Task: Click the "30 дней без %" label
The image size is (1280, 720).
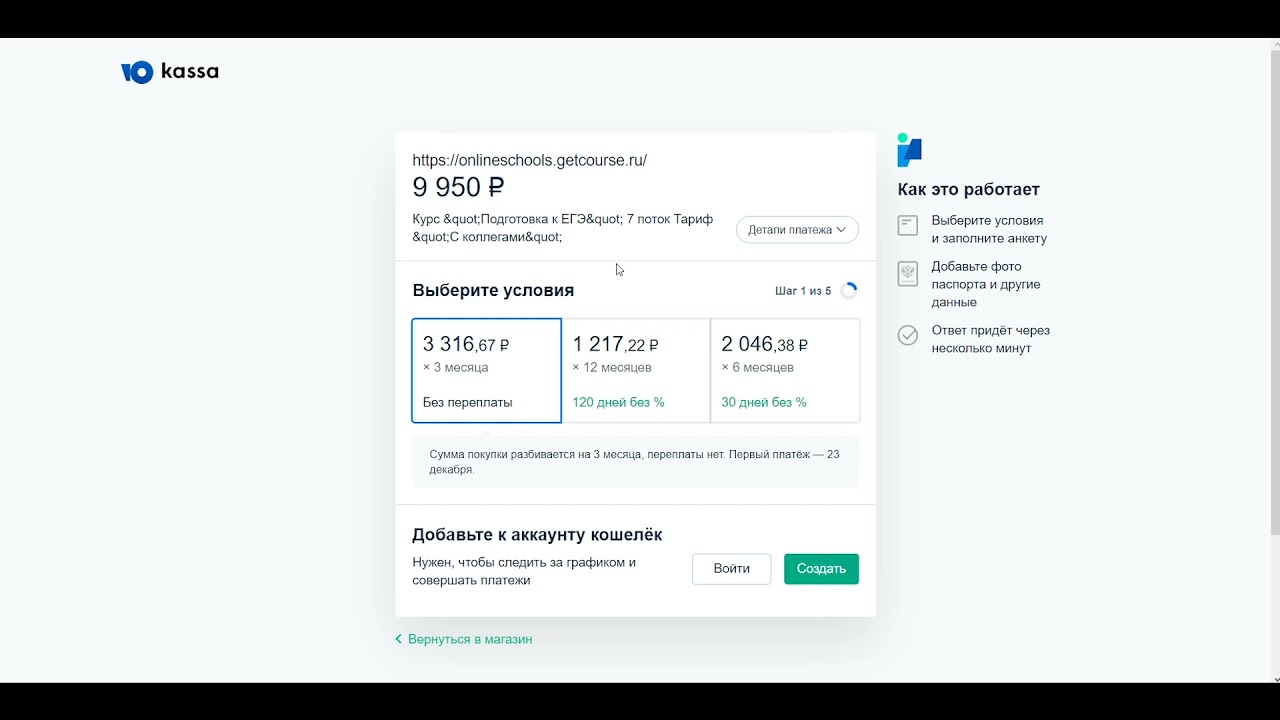Action: (x=764, y=403)
